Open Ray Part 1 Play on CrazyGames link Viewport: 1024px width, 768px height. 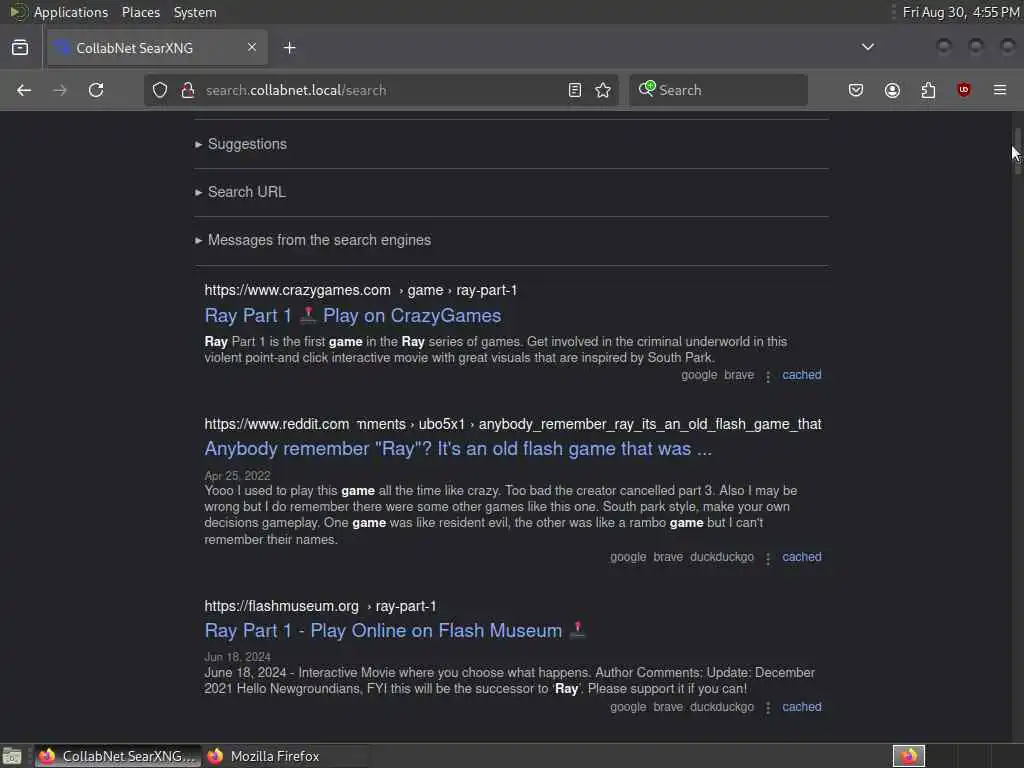[353, 316]
